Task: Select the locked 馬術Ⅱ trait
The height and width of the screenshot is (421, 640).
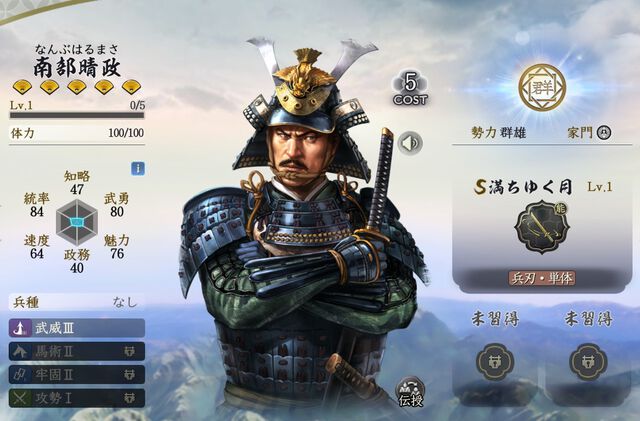Action: pyautogui.click(x=77, y=351)
